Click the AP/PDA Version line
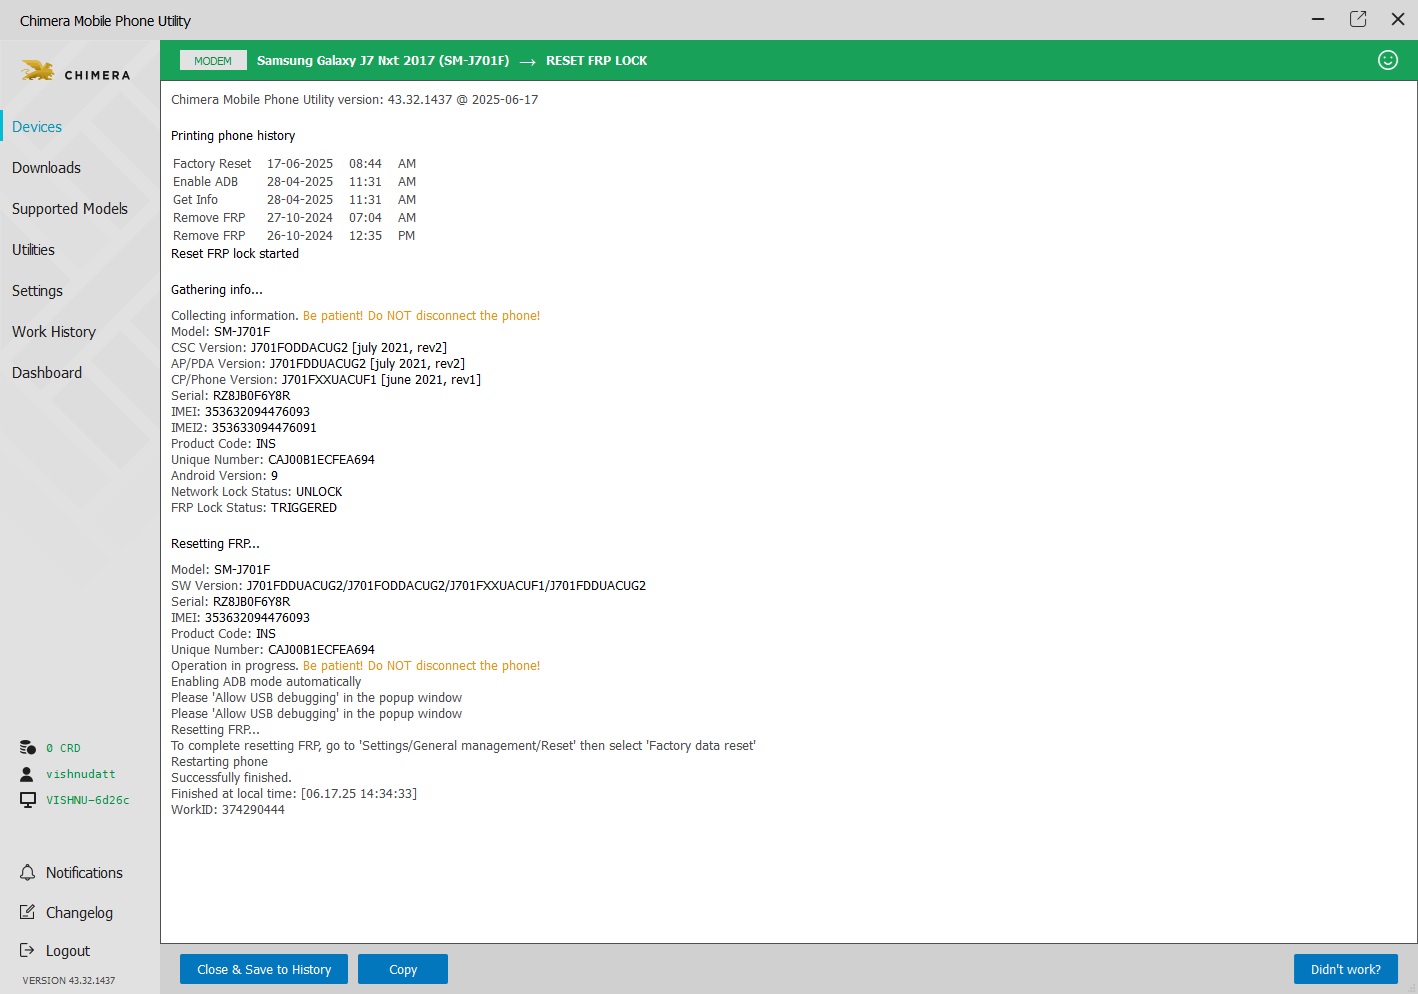The width and height of the screenshot is (1418, 994). click(x=318, y=364)
